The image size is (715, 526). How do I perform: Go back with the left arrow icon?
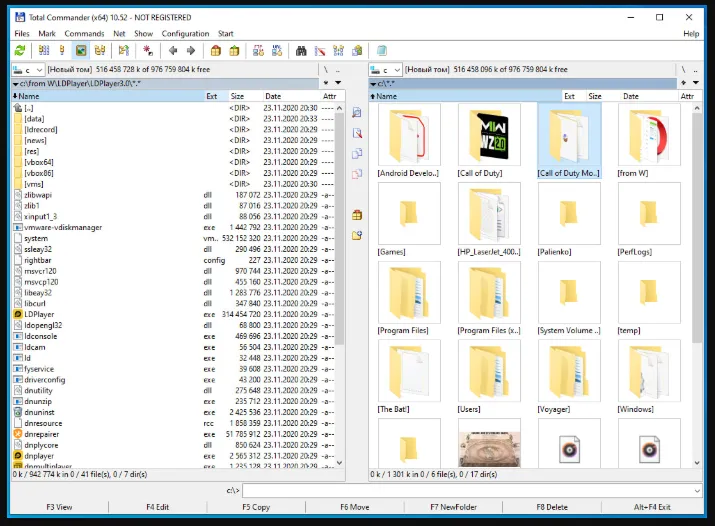point(172,51)
